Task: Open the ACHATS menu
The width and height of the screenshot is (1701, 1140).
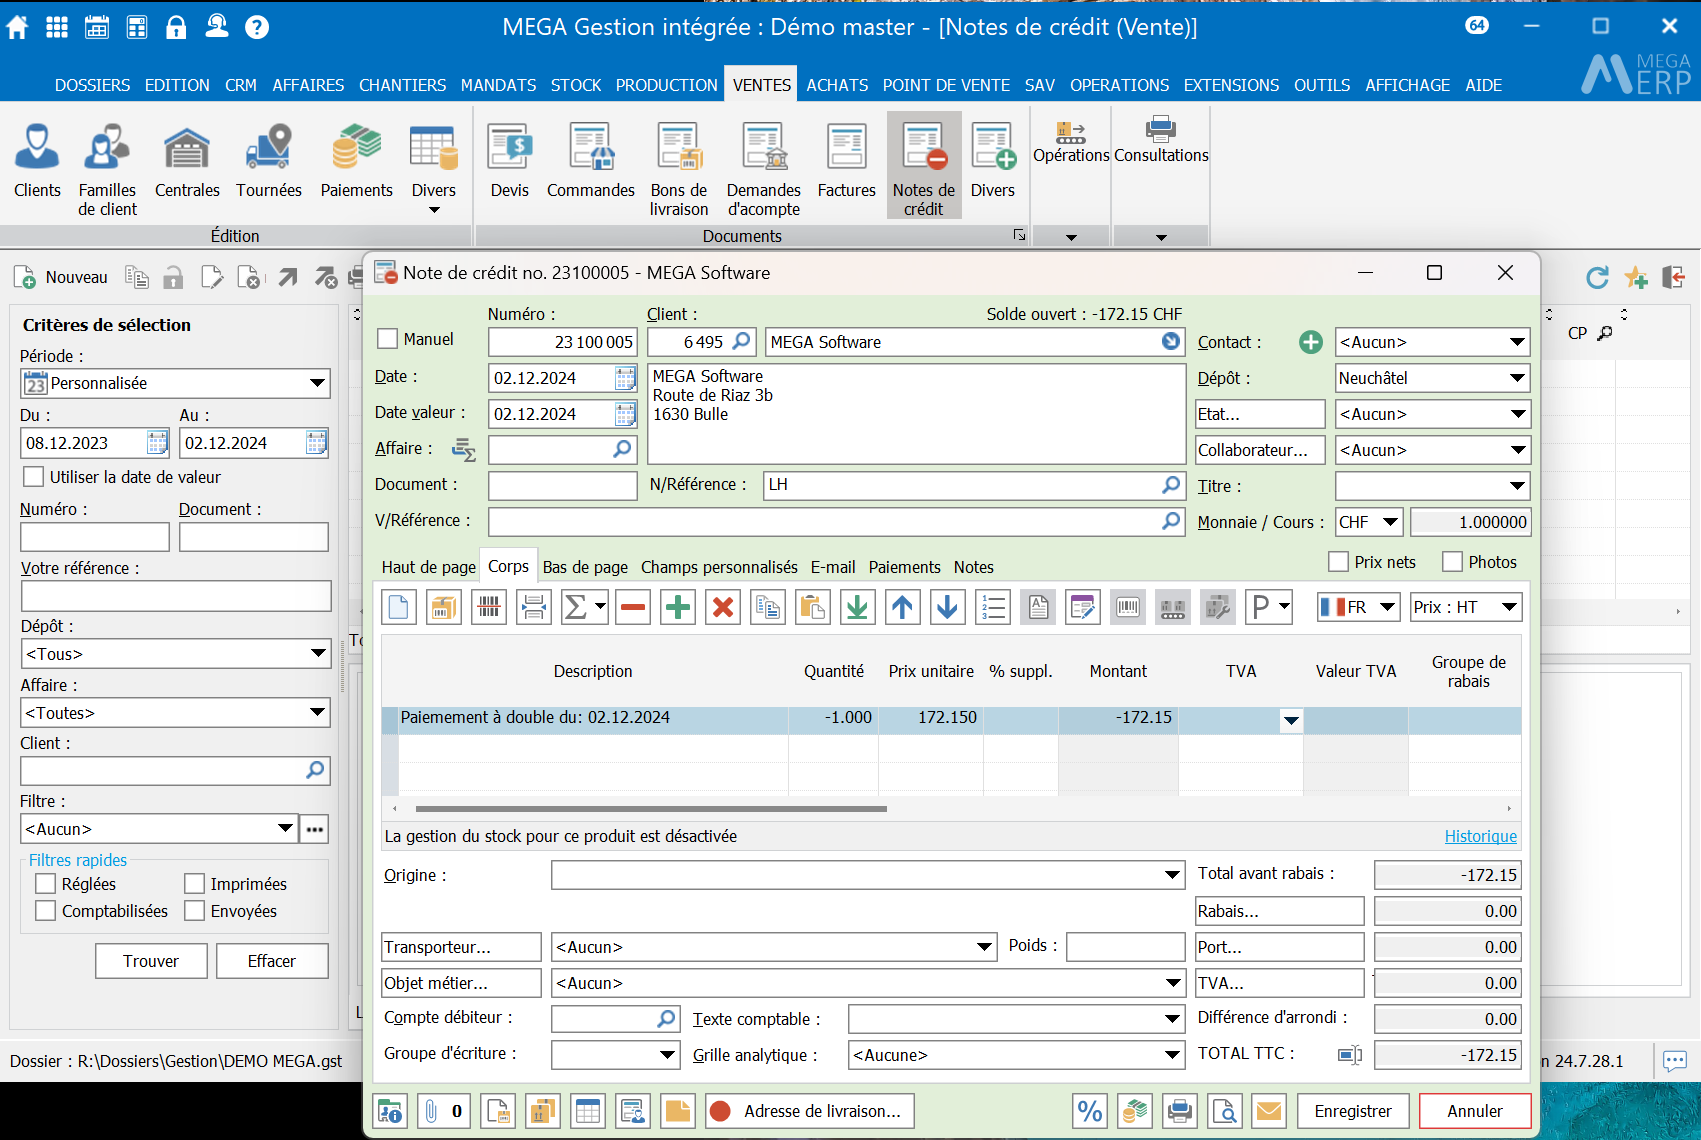Action: pos(837,85)
